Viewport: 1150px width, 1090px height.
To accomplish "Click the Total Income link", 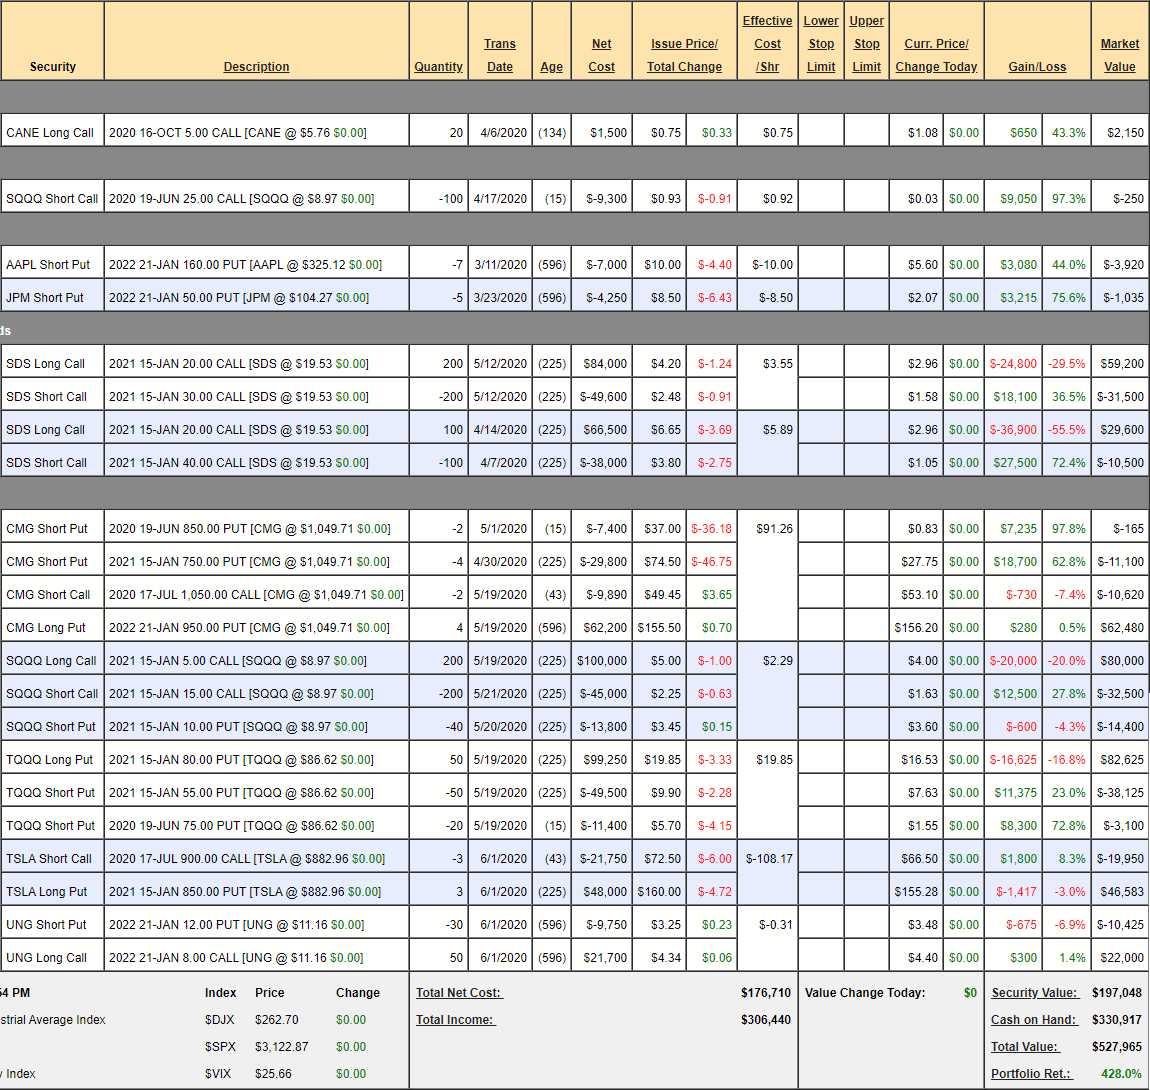I will pos(456,1020).
